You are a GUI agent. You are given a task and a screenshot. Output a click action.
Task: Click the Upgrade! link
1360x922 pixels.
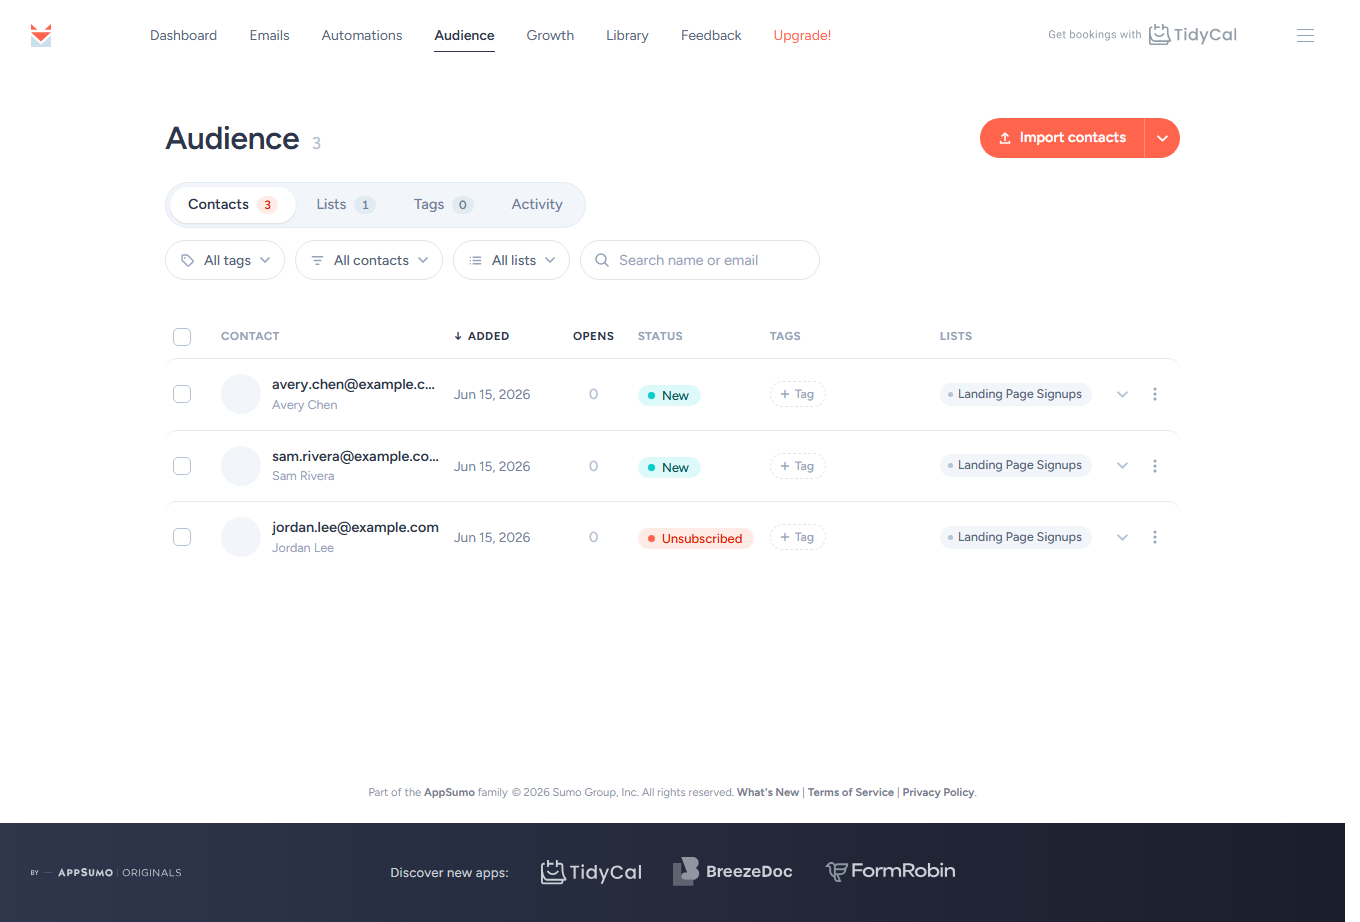click(x=802, y=35)
